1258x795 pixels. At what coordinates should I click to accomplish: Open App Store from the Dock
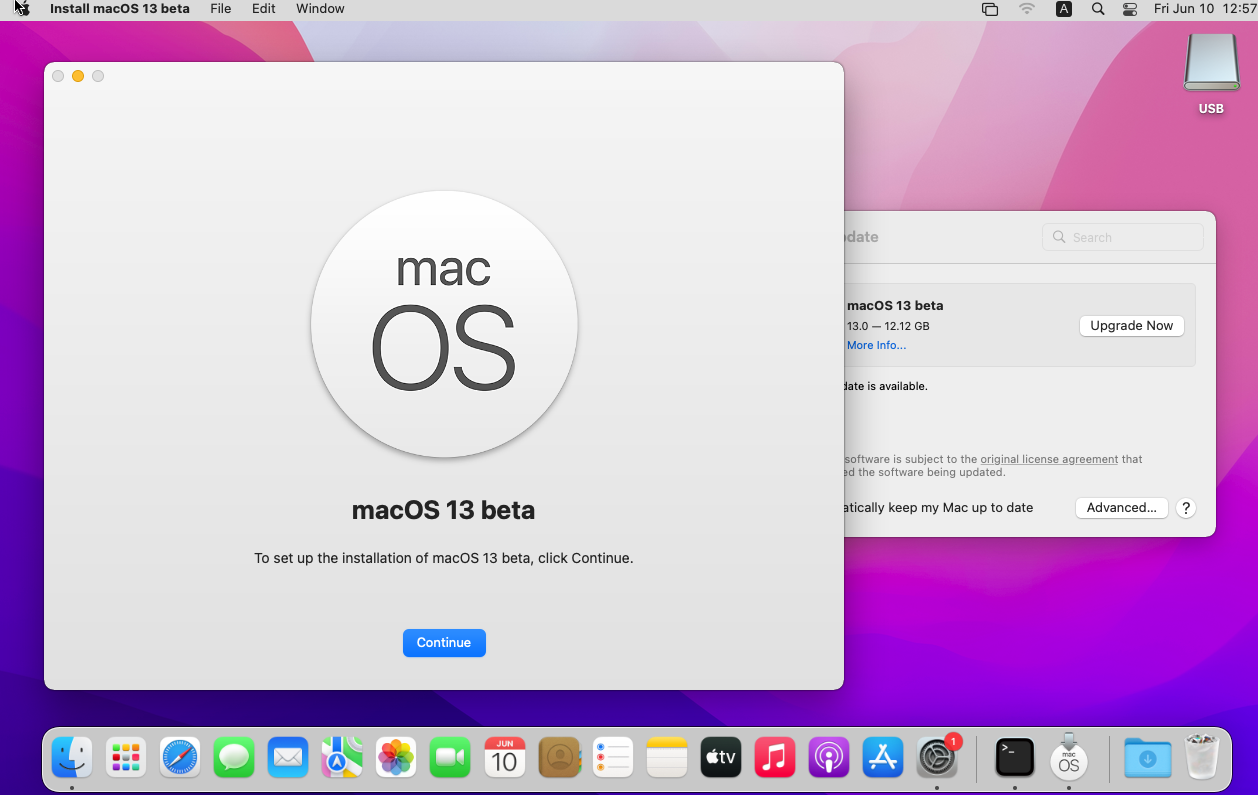[x=883, y=758]
